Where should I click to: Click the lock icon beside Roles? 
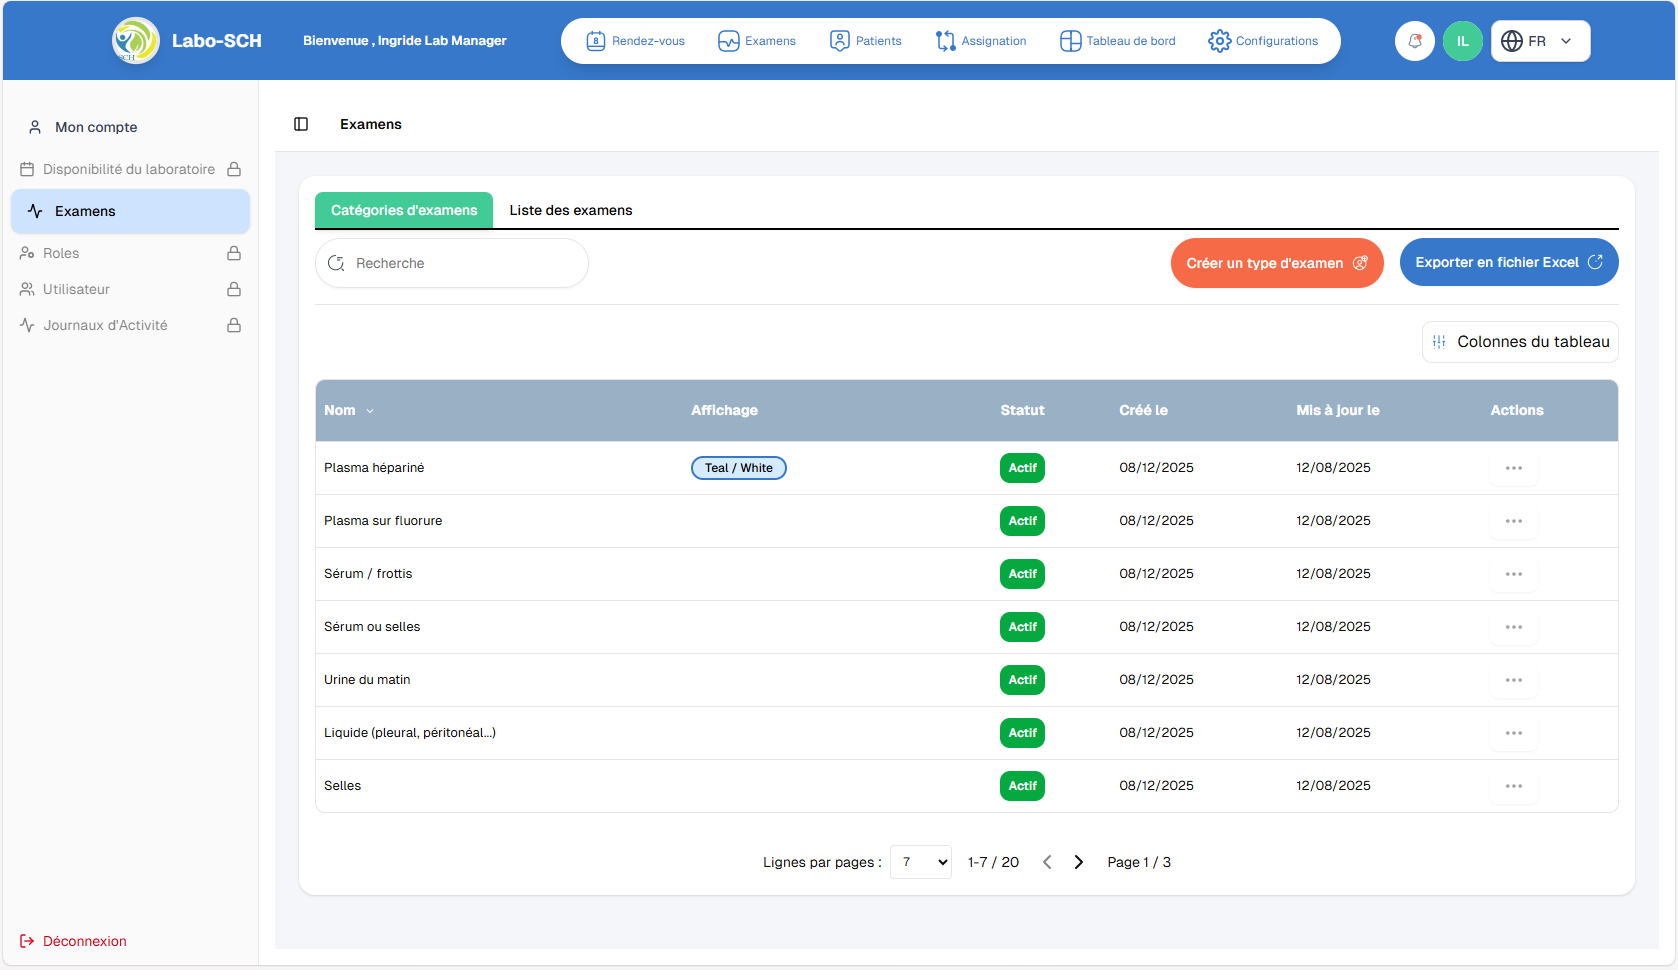pyautogui.click(x=234, y=253)
